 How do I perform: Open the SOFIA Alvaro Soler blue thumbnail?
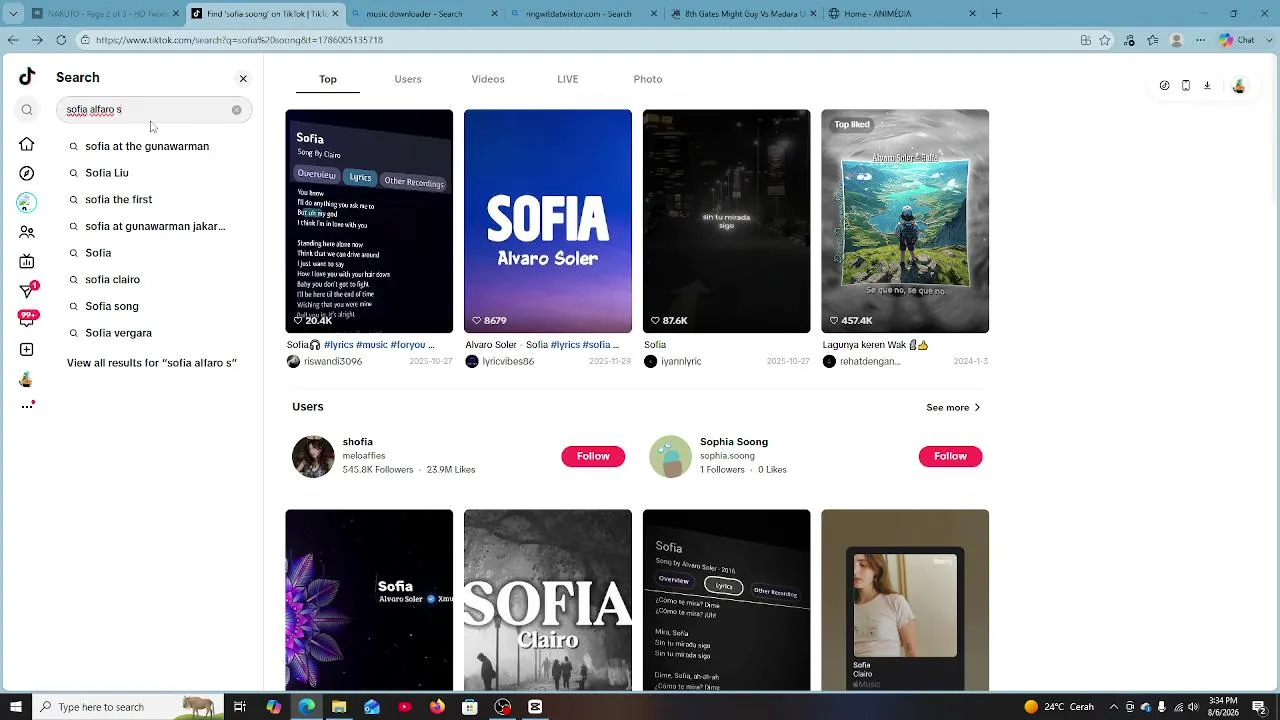click(548, 221)
